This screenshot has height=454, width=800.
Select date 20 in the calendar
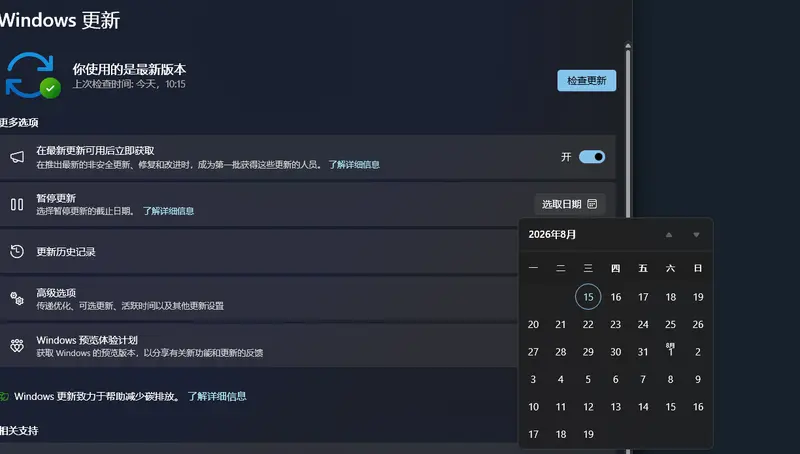tap(533, 324)
